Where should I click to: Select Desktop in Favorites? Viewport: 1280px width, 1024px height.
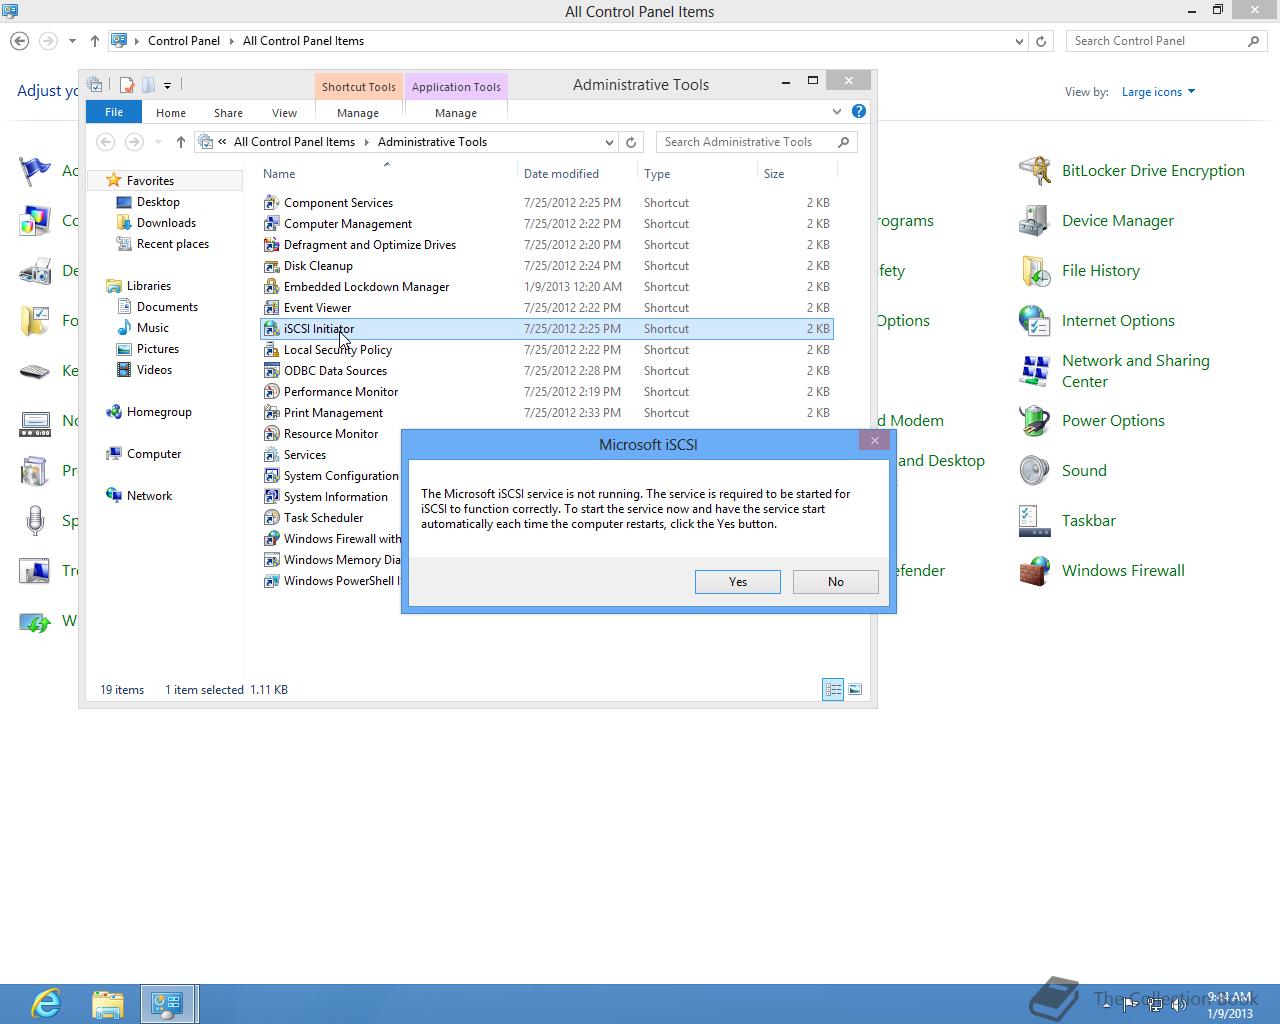pyautogui.click(x=158, y=202)
